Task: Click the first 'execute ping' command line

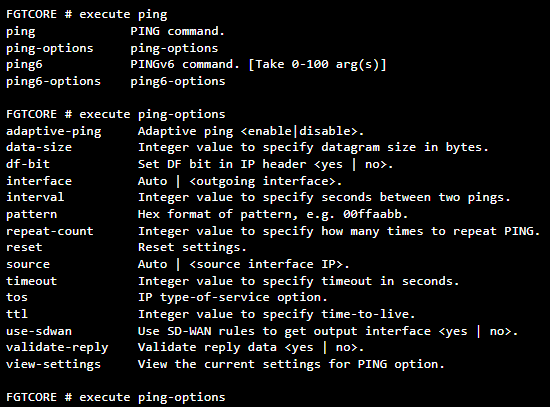Action: pos(87,14)
